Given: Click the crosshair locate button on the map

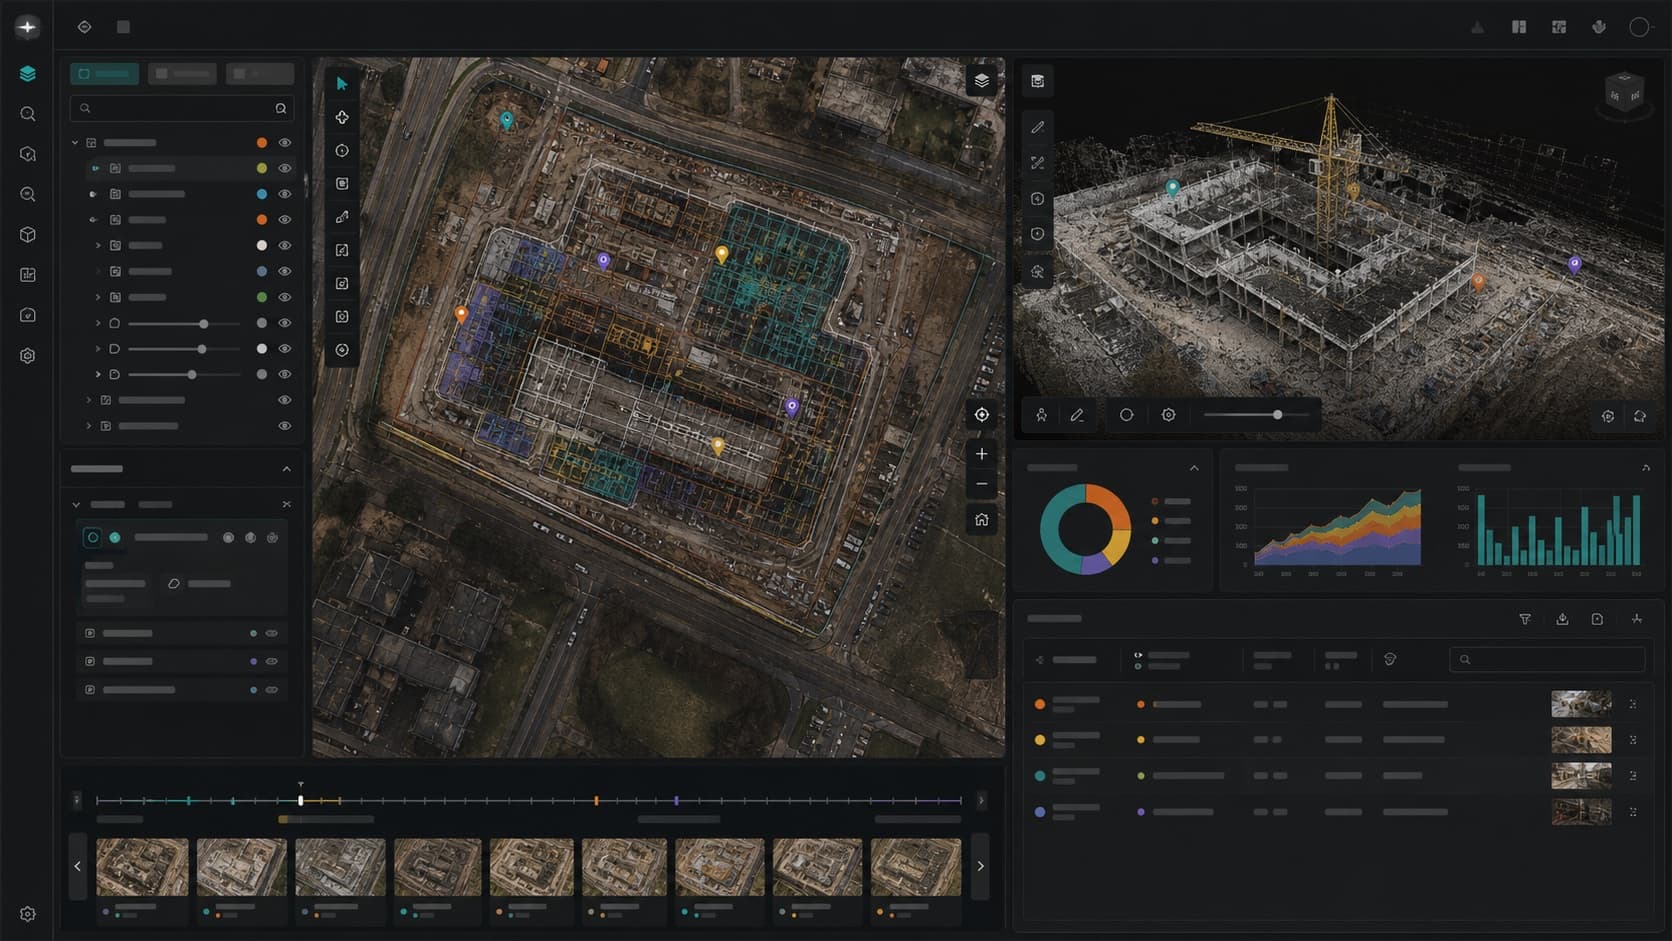Looking at the screenshot, I should 981,415.
